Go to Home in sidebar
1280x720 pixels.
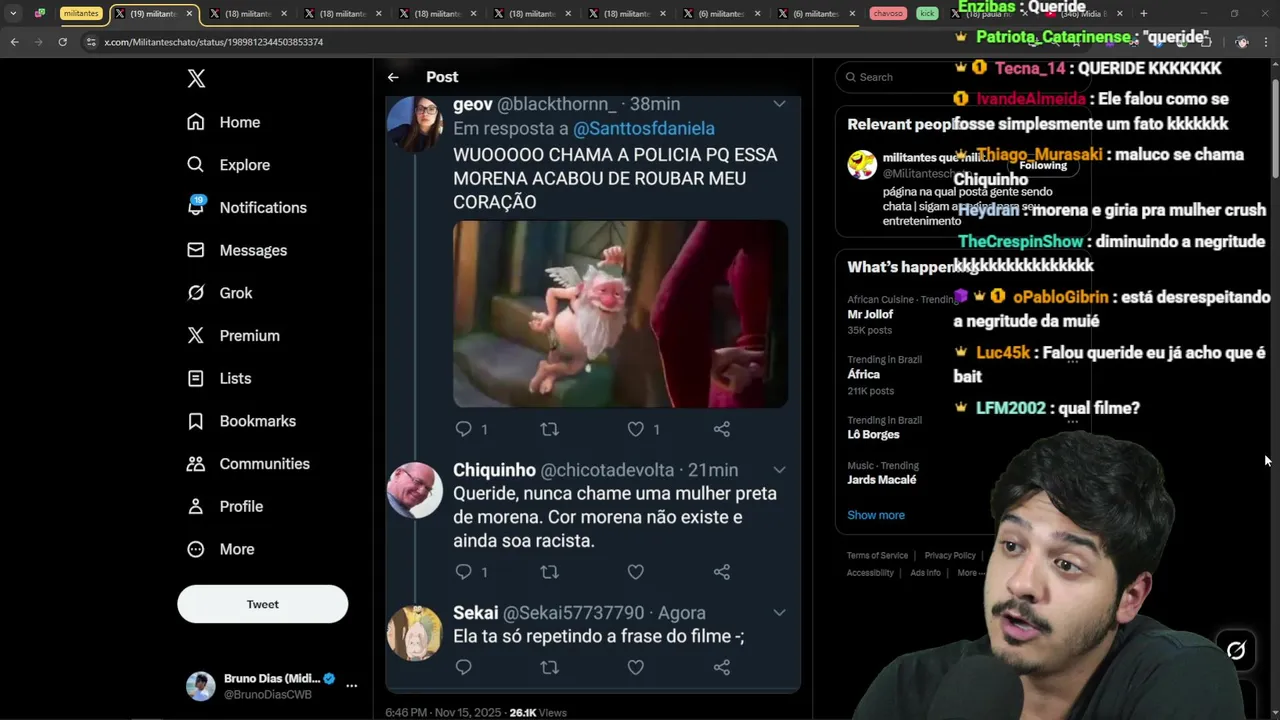[x=223, y=122]
